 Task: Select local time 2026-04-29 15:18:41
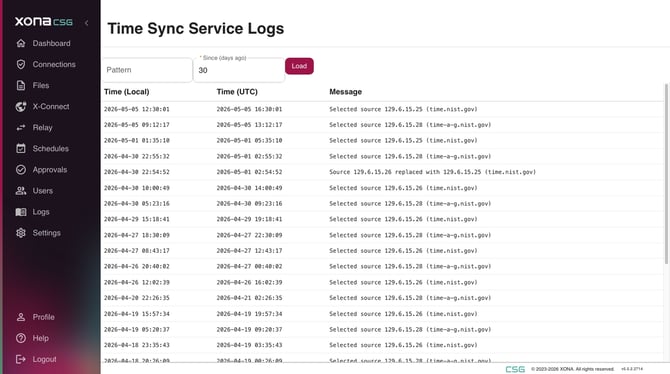(x=137, y=219)
